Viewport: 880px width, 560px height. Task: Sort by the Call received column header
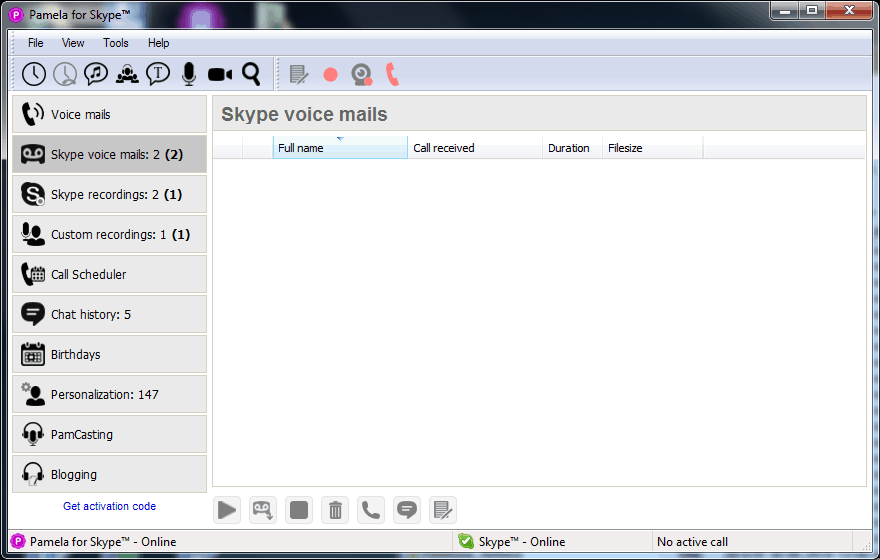coord(475,148)
